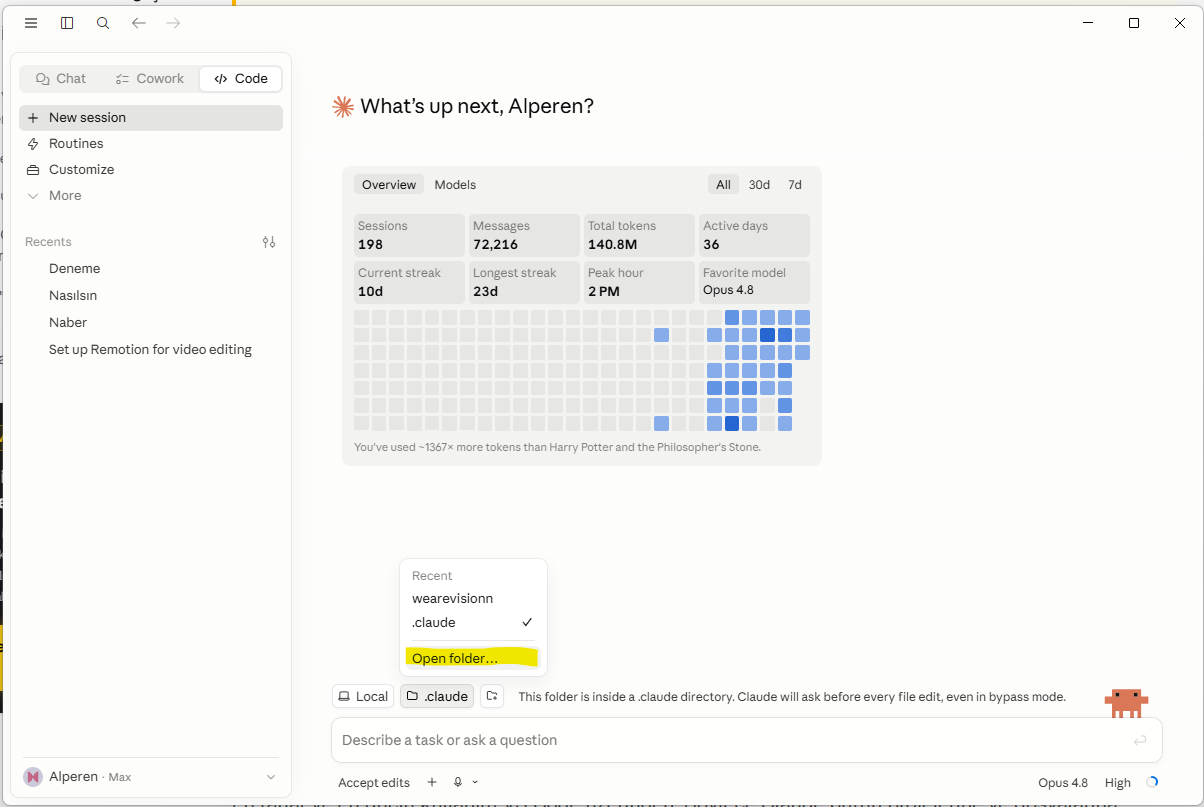The width and height of the screenshot is (1204, 807).
Task: Start a New session
Action: [151, 118]
